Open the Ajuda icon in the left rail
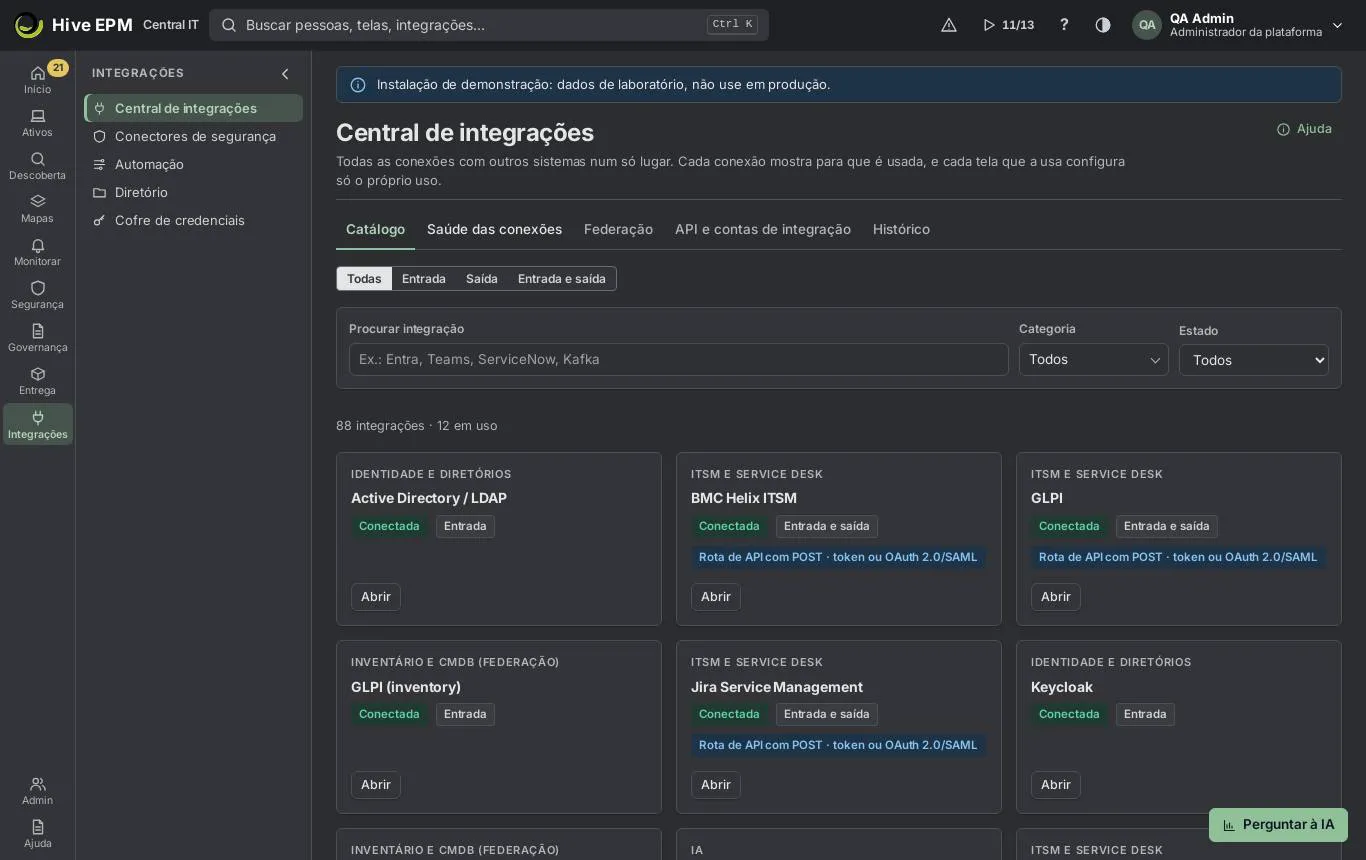The height and width of the screenshot is (860, 1366). tap(37, 834)
